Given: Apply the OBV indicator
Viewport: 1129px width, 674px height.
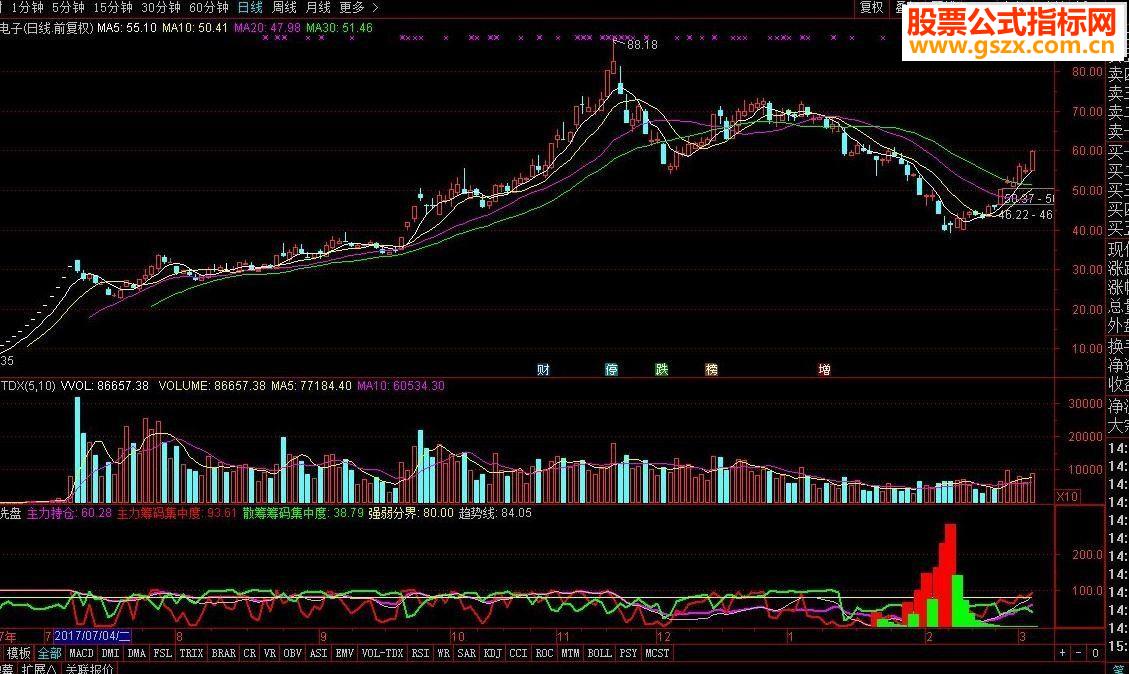Looking at the screenshot, I should pyautogui.click(x=292, y=653).
